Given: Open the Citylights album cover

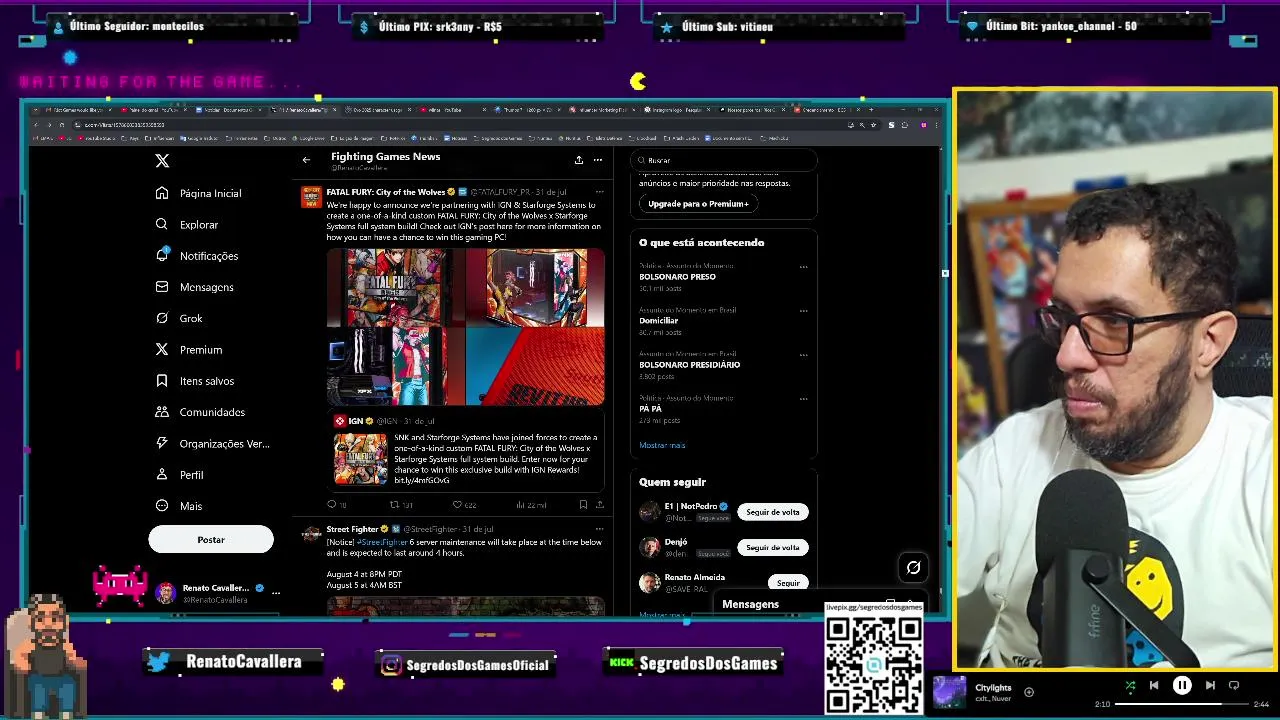Looking at the screenshot, I should [949, 692].
